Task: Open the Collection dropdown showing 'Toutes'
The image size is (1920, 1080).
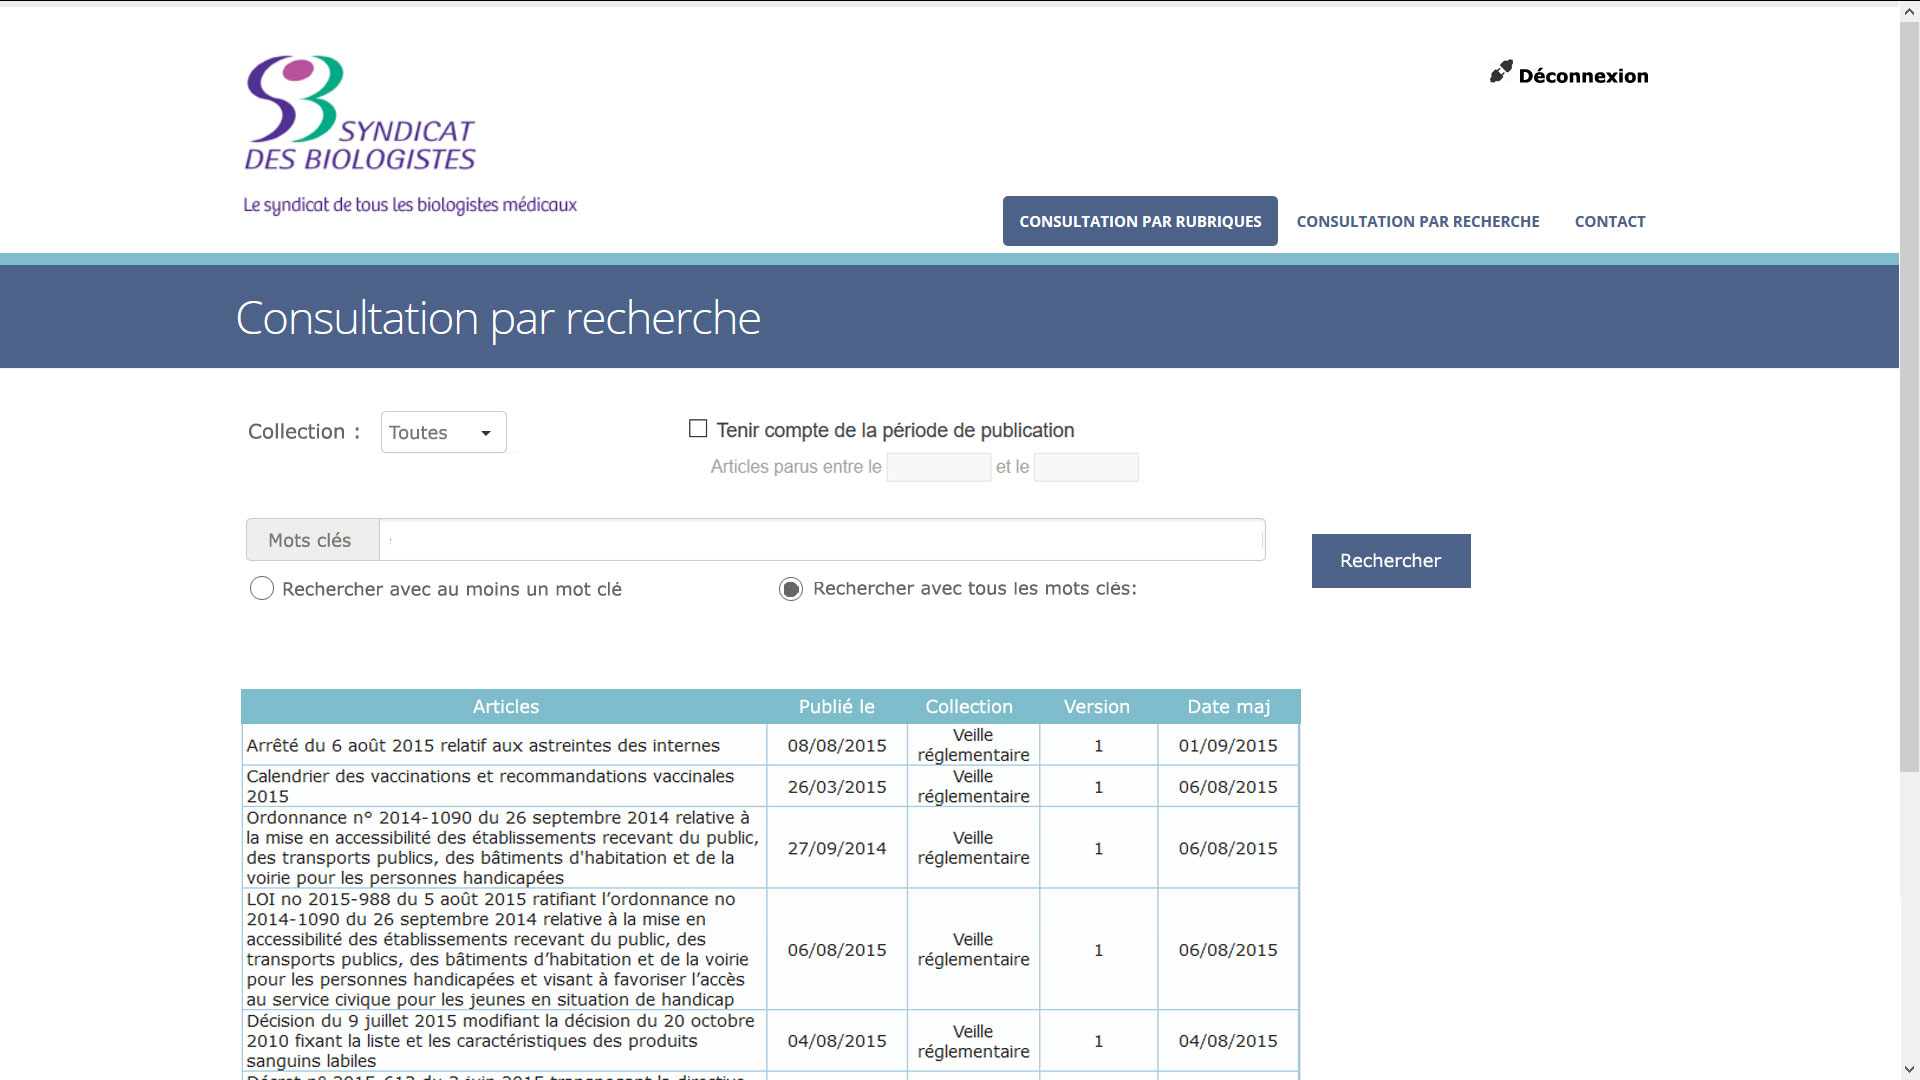Action: (x=443, y=431)
